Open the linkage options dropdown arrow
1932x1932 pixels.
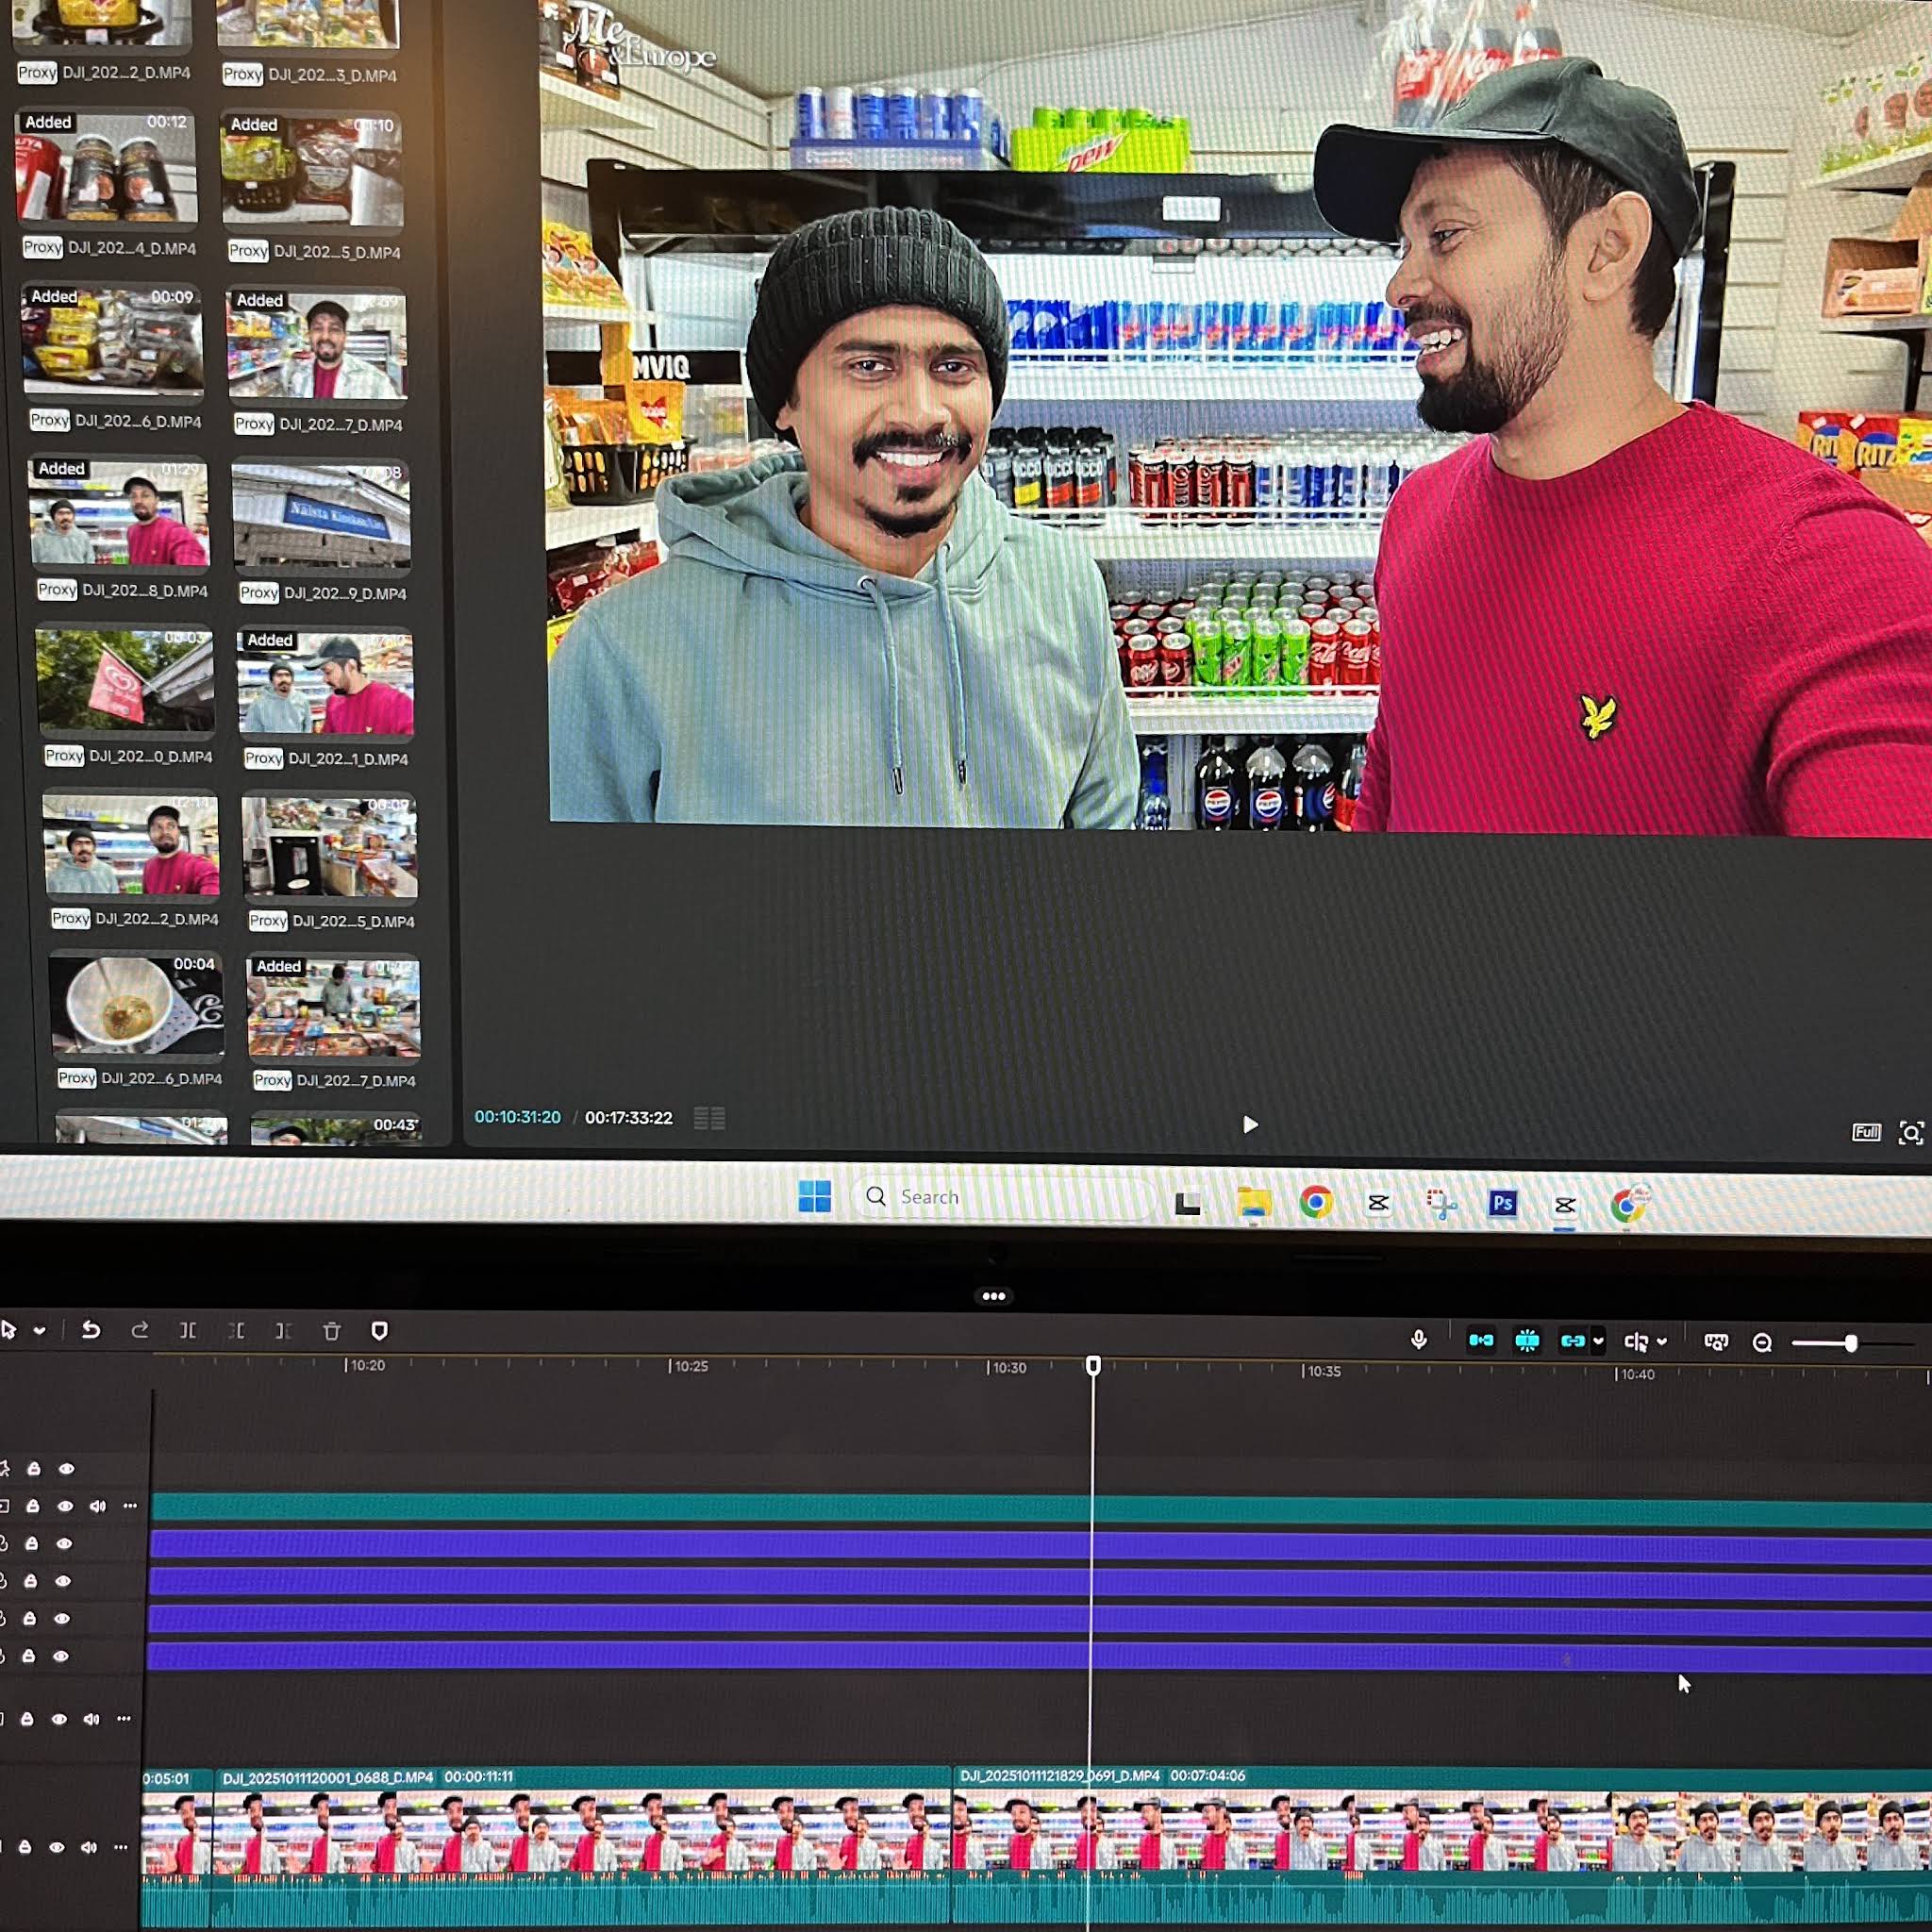(1598, 1342)
